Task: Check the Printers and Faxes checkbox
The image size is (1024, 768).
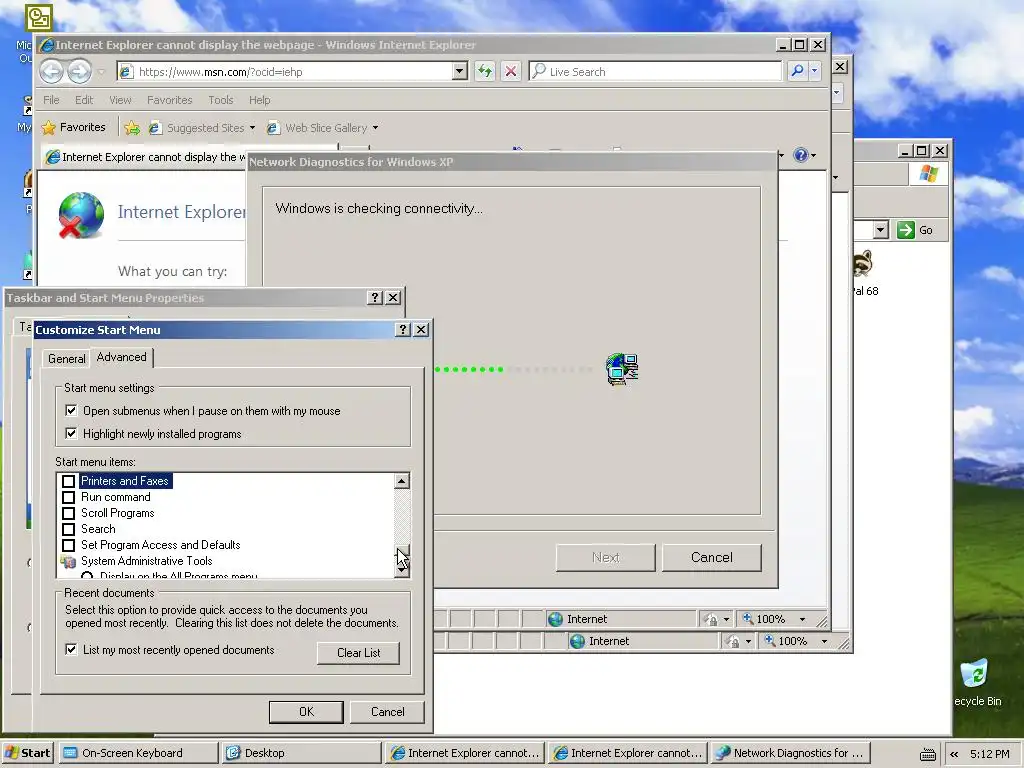Action: click(69, 481)
